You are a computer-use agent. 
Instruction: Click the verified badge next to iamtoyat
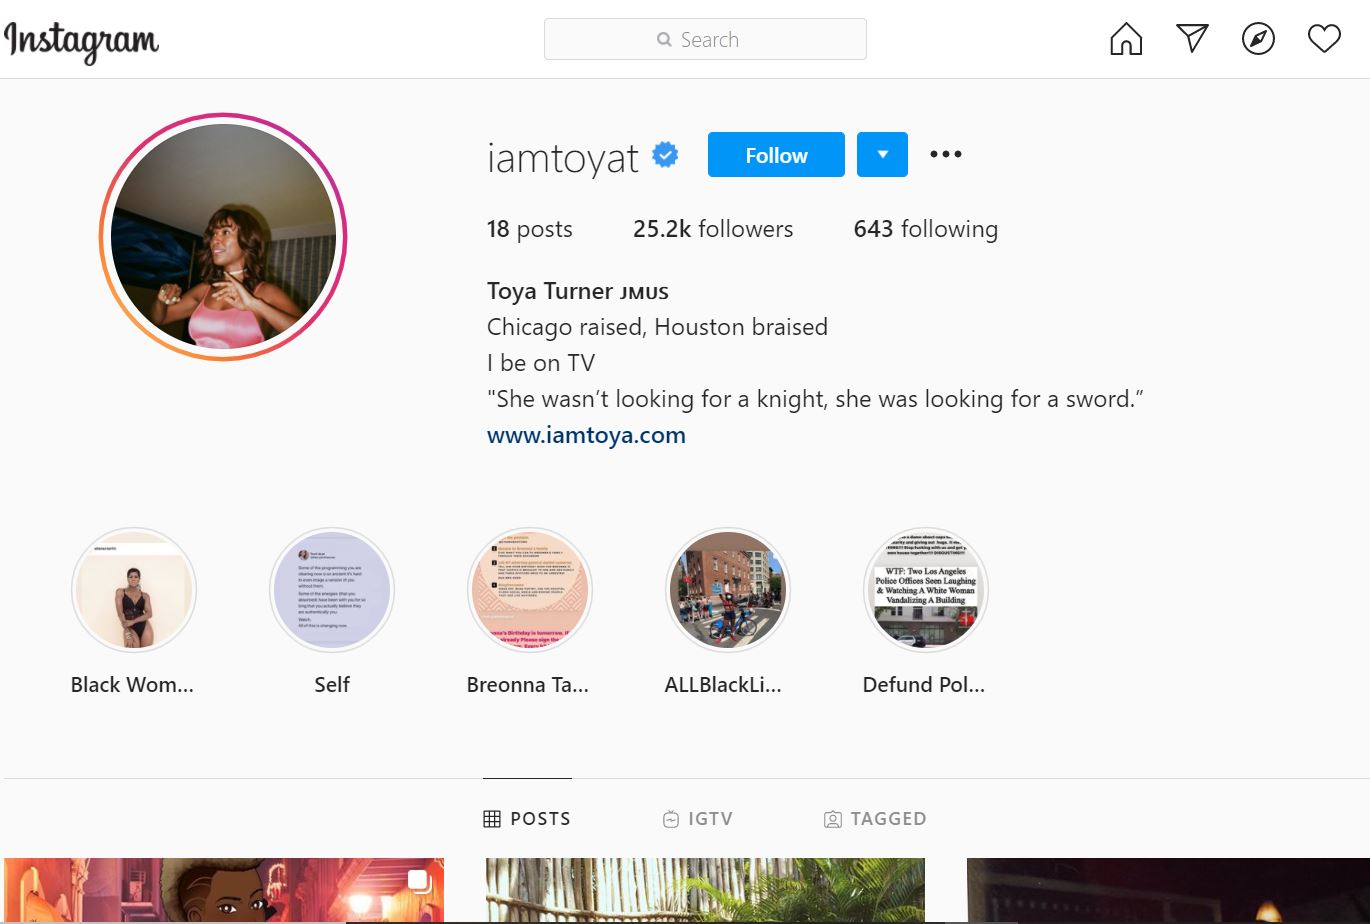(x=666, y=155)
